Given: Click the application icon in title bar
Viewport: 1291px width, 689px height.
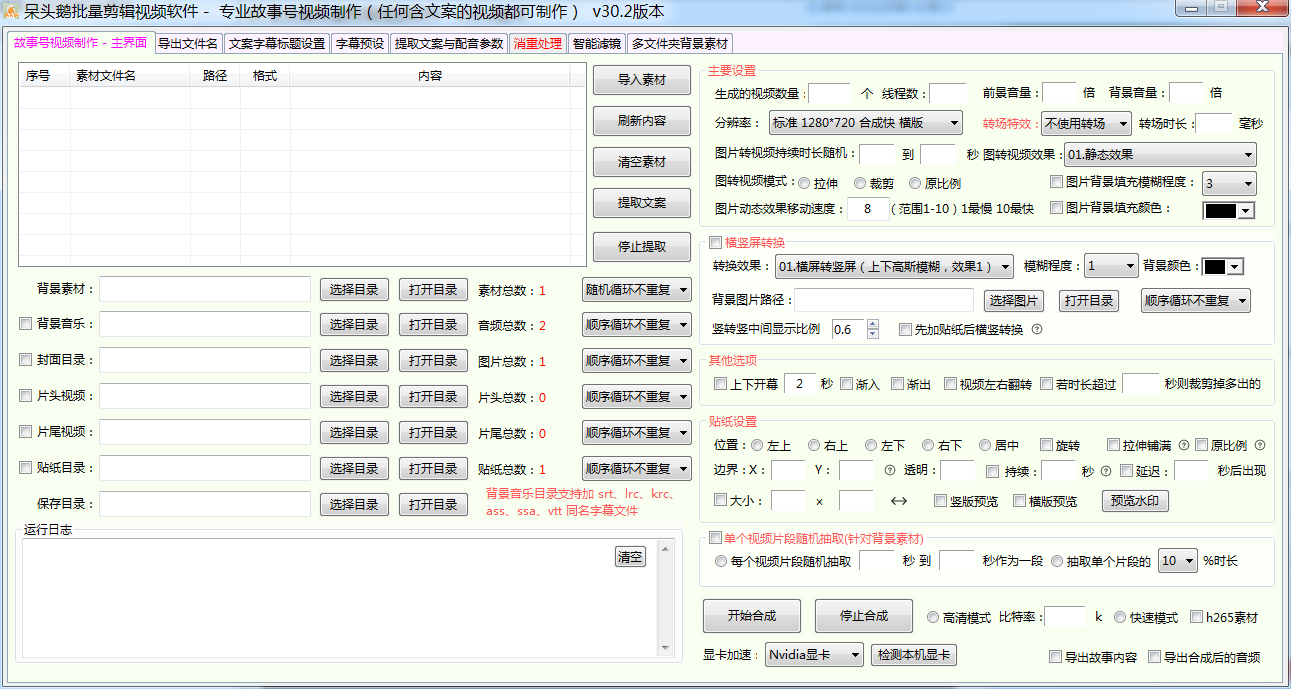Looking at the screenshot, I should coord(12,12).
